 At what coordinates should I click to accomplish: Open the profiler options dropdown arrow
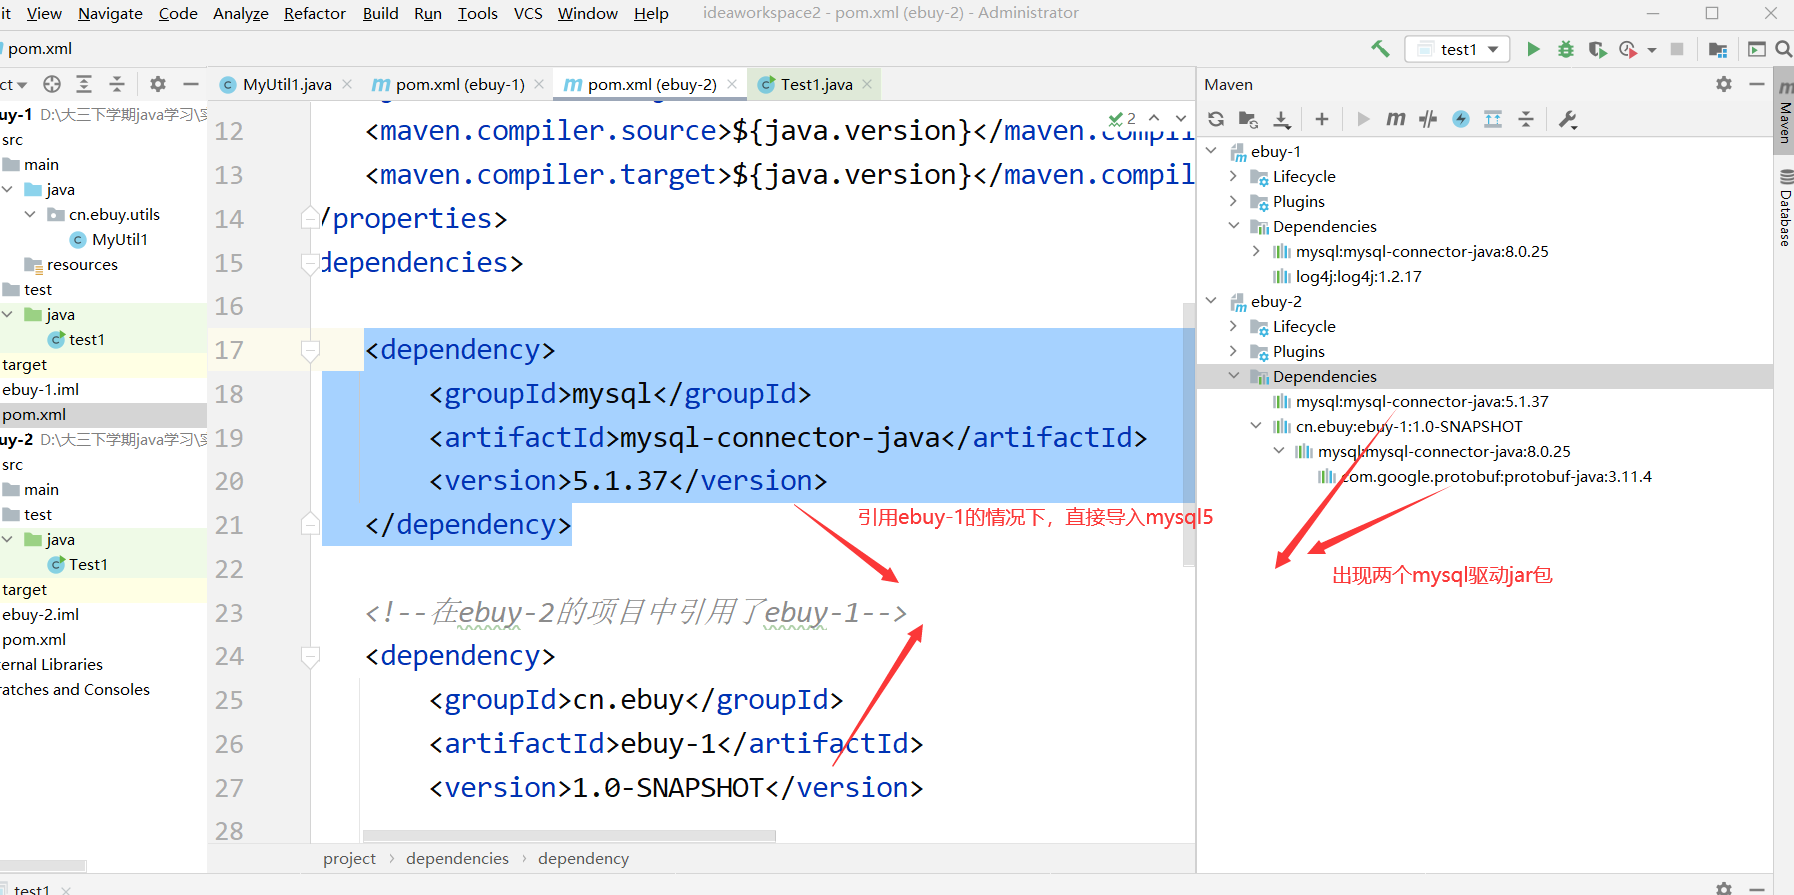pyautogui.click(x=1652, y=50)
